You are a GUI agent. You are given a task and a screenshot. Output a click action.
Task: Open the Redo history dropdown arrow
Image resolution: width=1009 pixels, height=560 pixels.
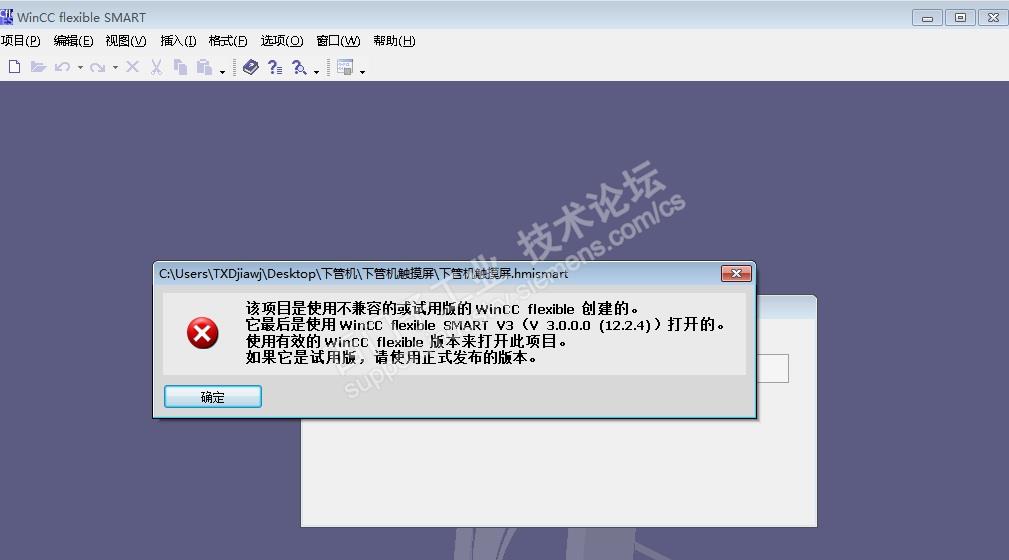click(x=115, y=68)
